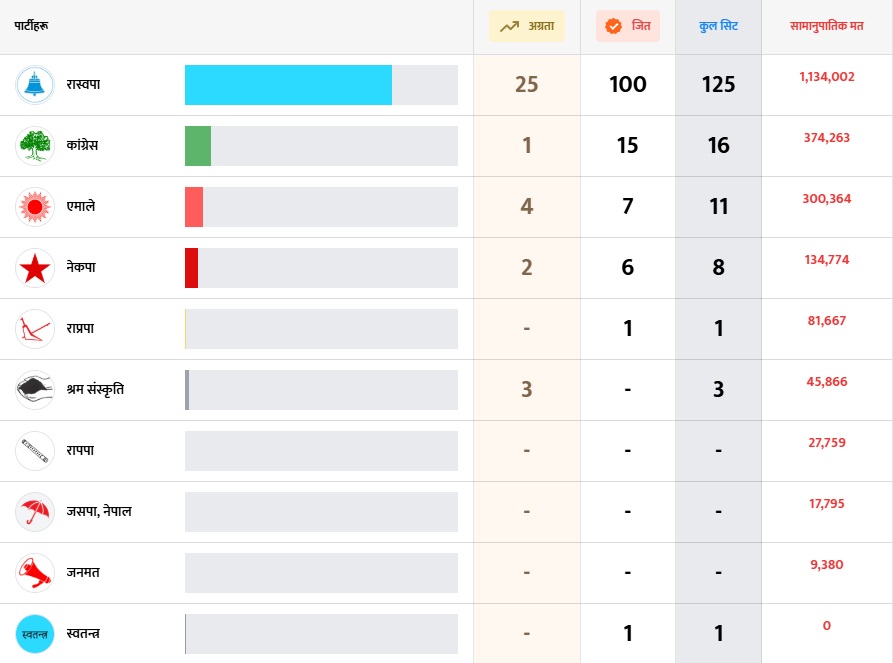Click the रास्वपा bell party logo
The image size is (893, 663).
tap(35, 85)
